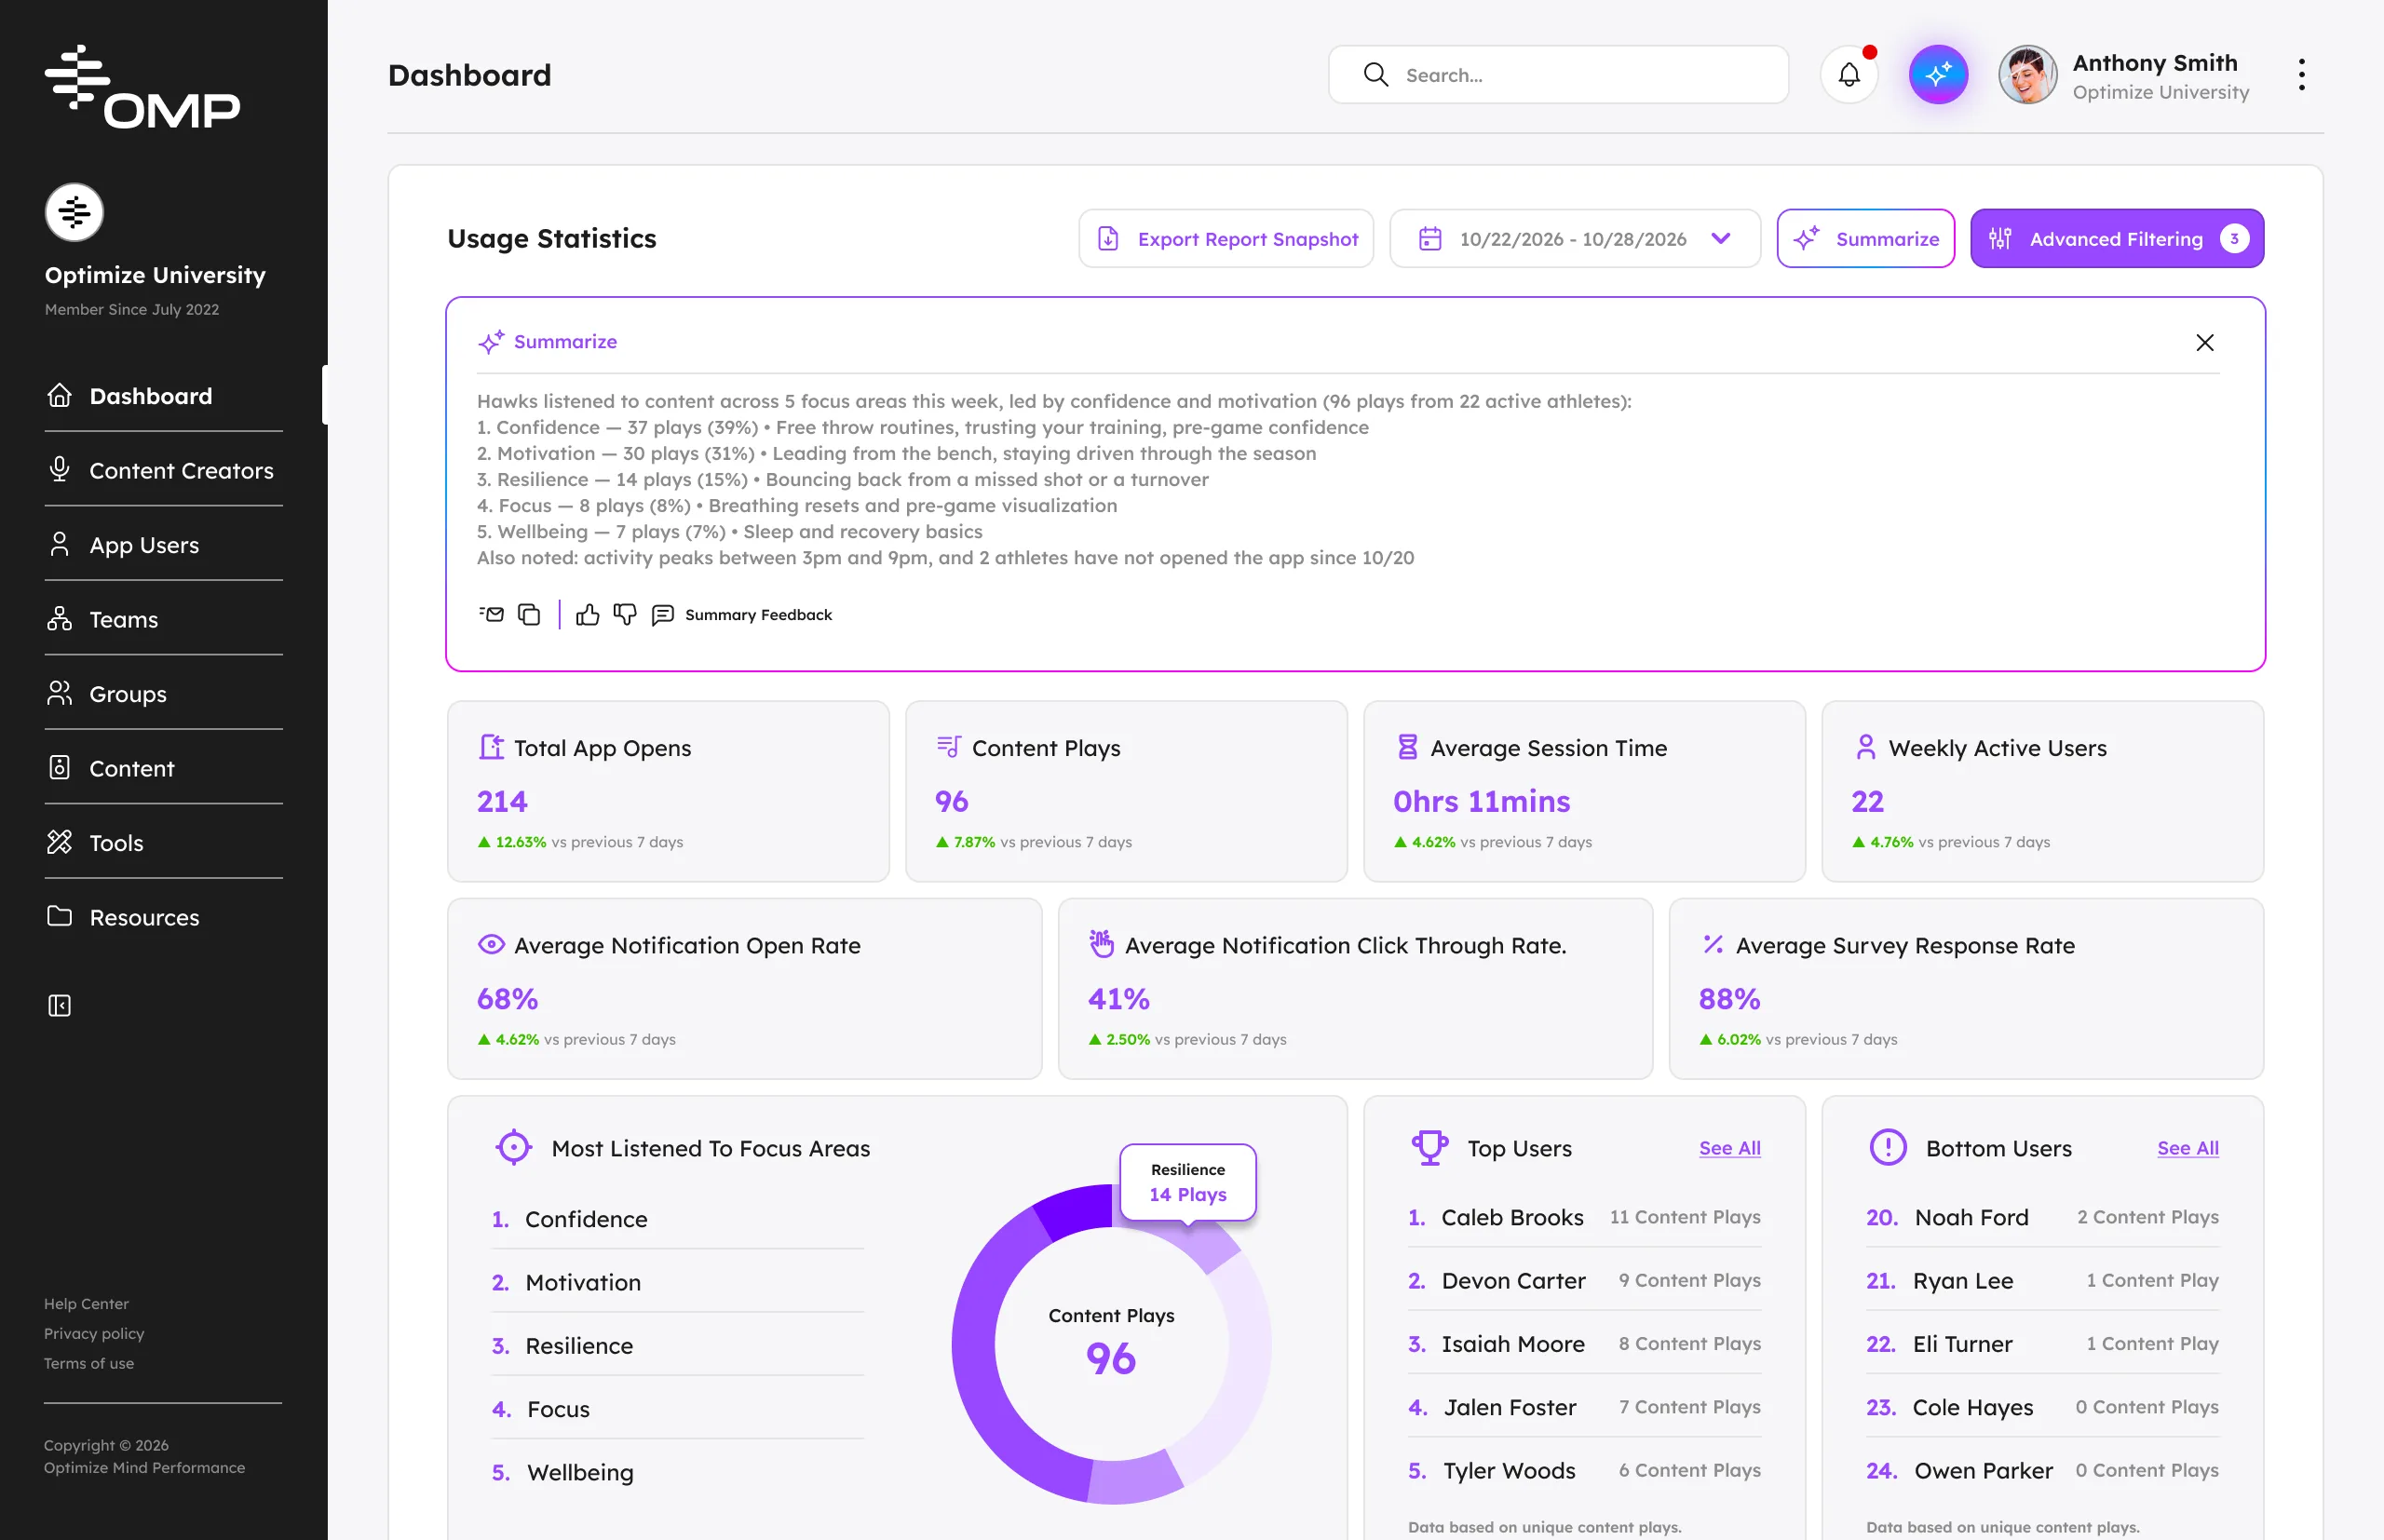See all Top Users

pos(1729,1148)
